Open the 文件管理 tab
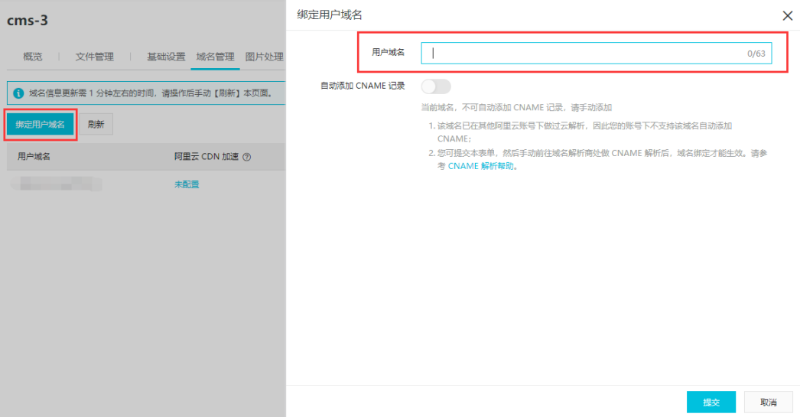Viewport: 800px width, 417px height. [95, 56]
